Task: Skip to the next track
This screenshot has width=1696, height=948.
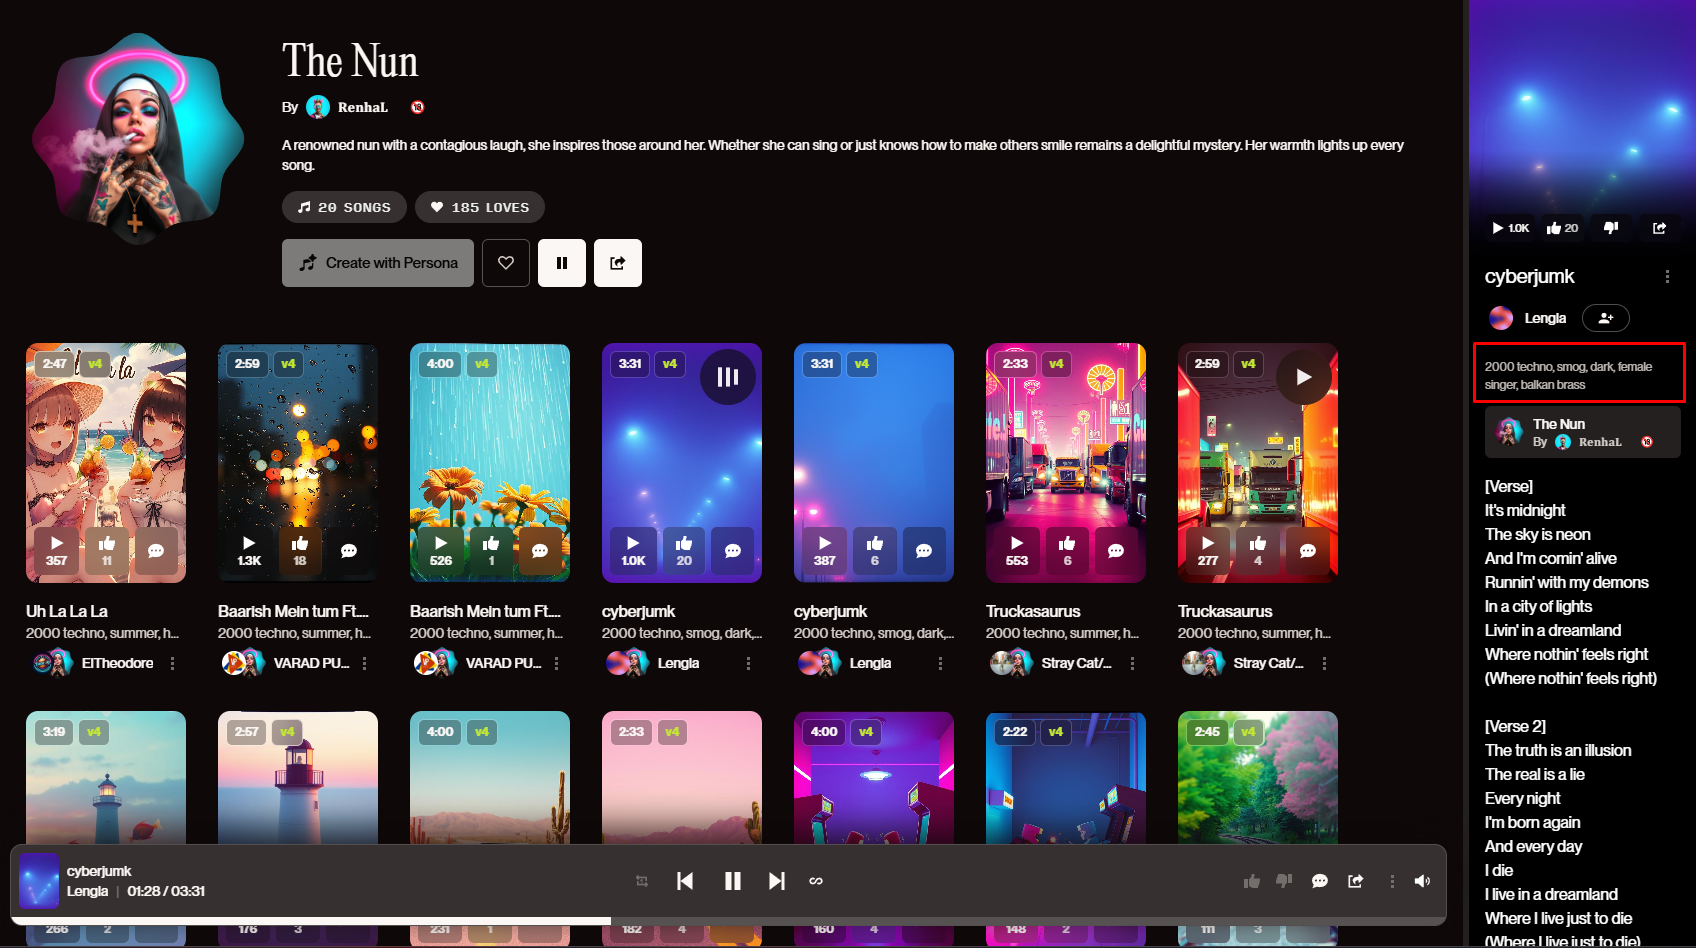Action: (776, 881)
